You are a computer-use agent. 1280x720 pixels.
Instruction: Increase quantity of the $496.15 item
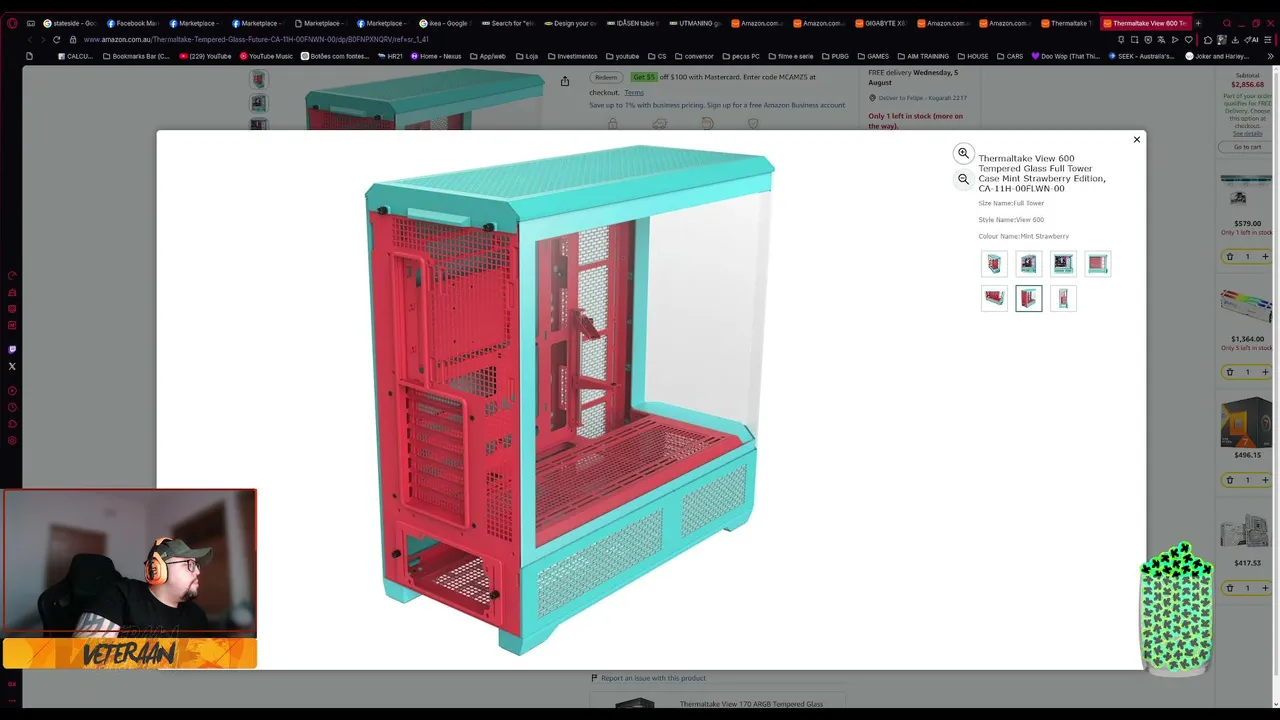pyautogui.click(x=1265, y=480)
